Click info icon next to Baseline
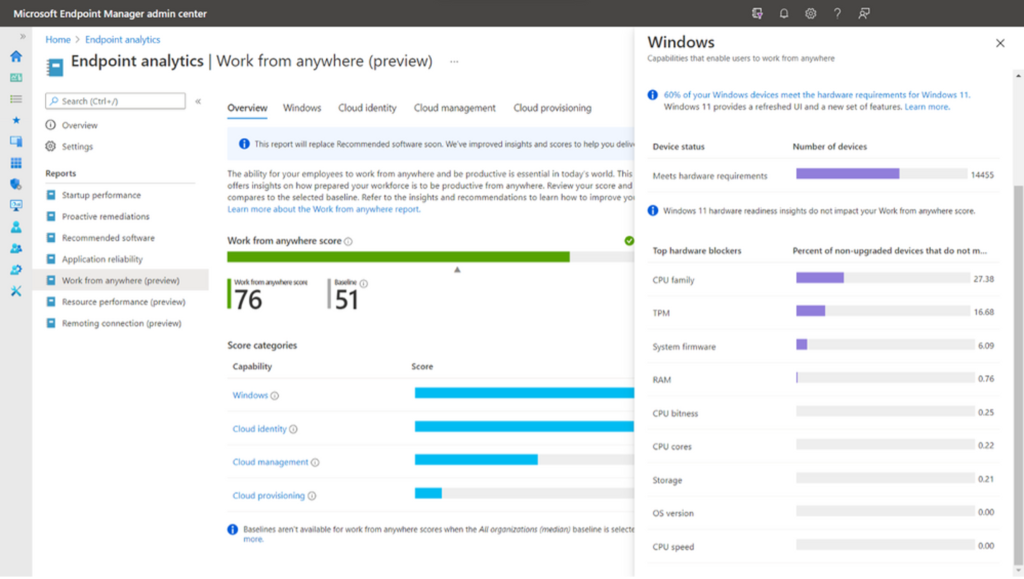The height and width of the screenshot is (579, 1024). (364, 283)
